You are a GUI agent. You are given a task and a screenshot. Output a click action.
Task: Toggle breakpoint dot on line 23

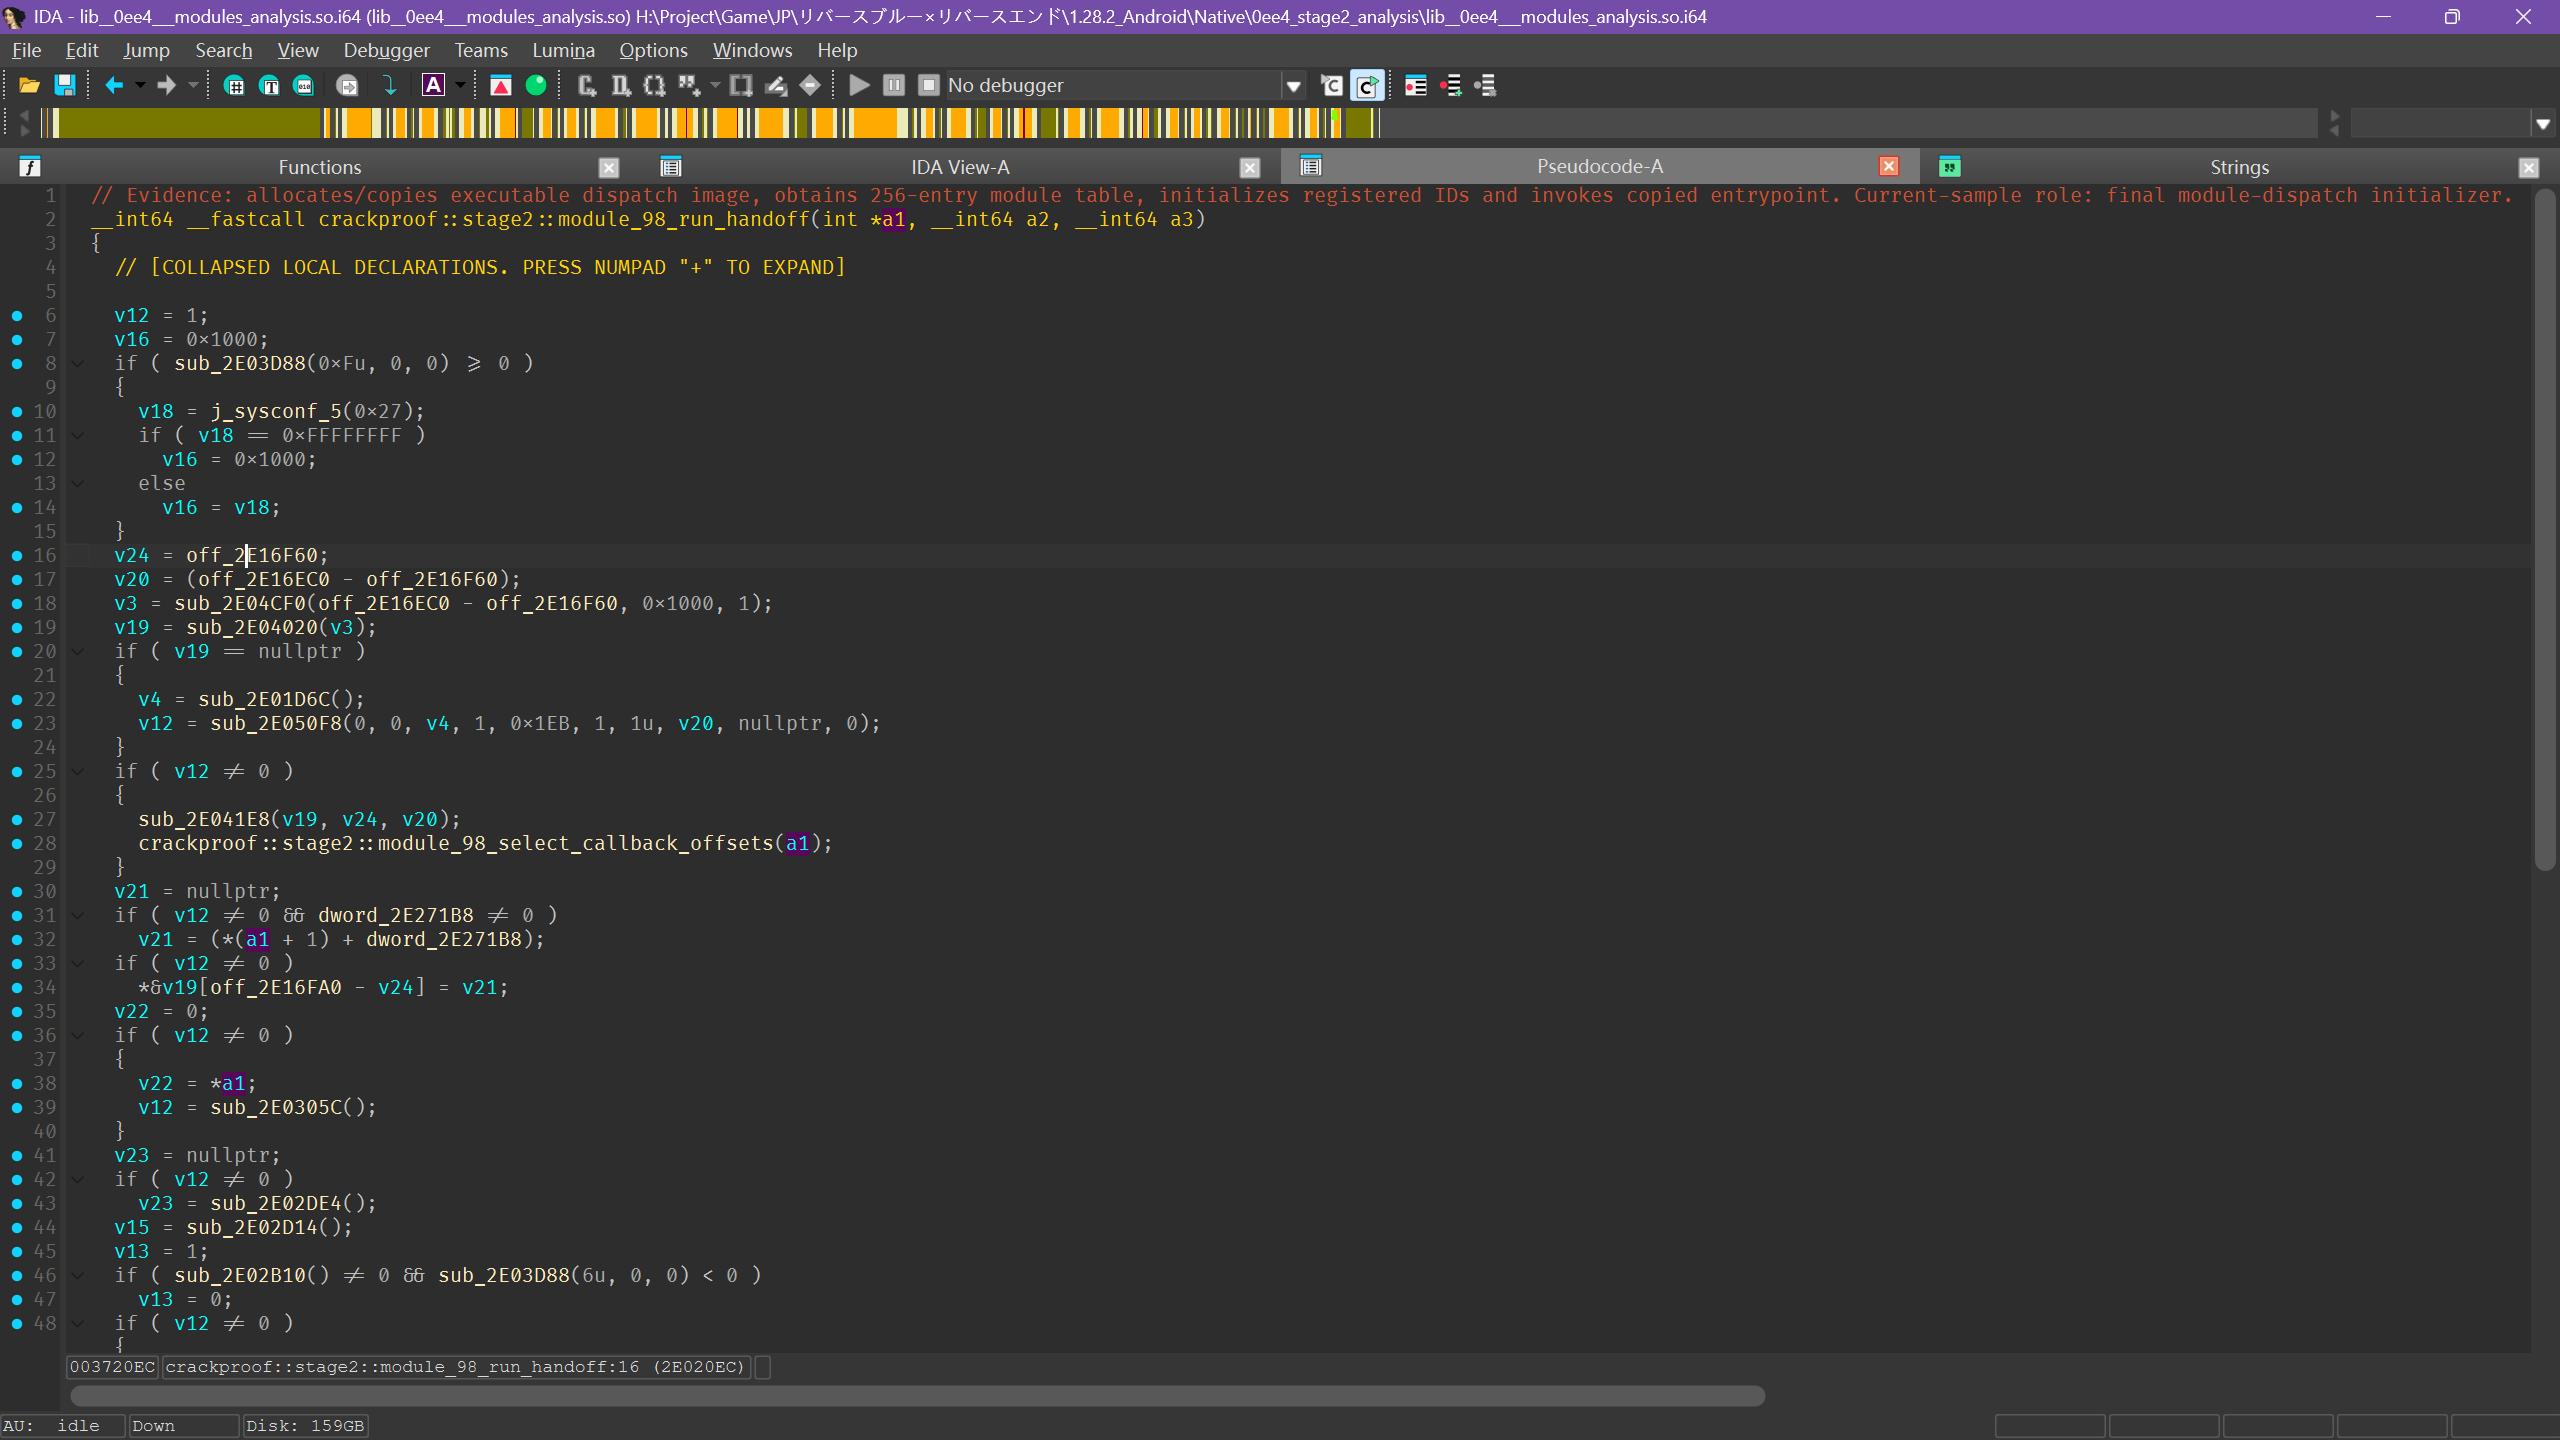pyautogui.click(x=17, y=724)
